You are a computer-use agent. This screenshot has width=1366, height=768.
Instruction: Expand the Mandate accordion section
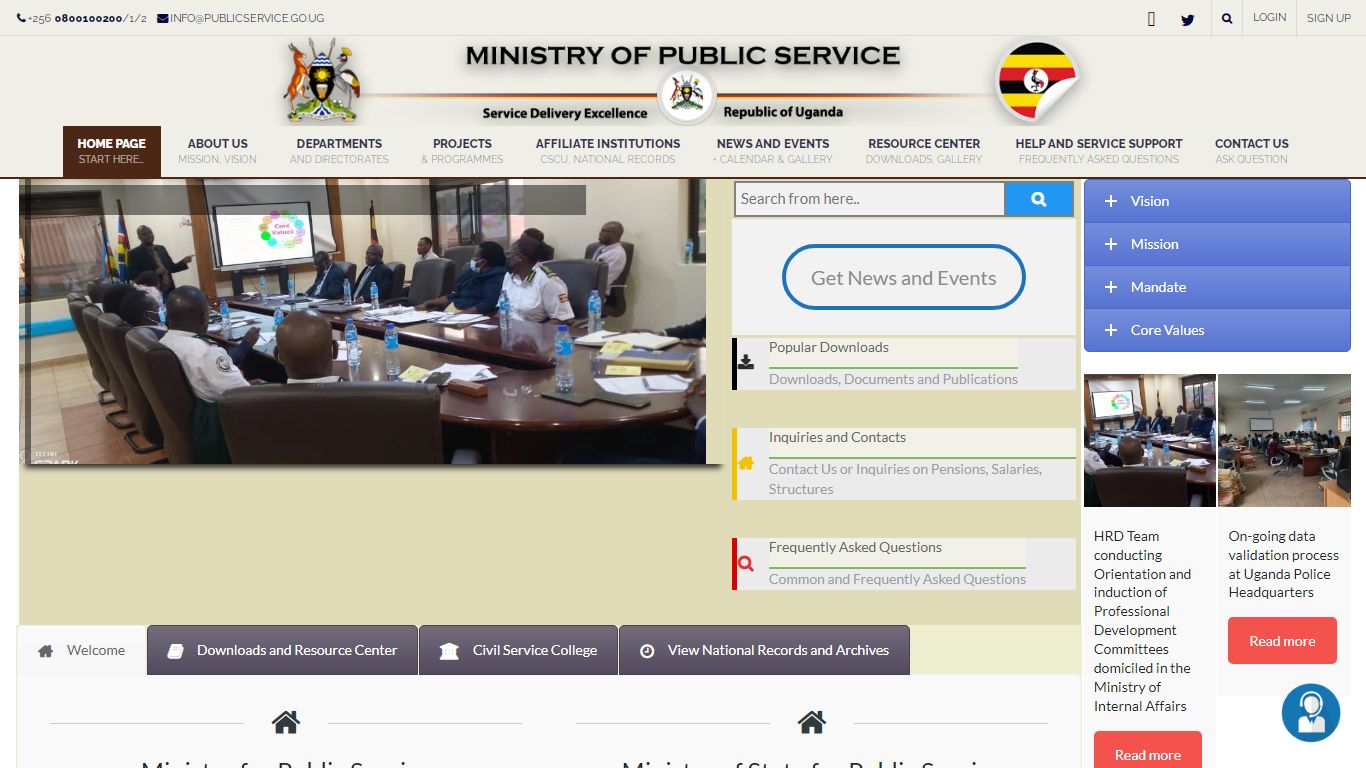[x=1217, y=287]
